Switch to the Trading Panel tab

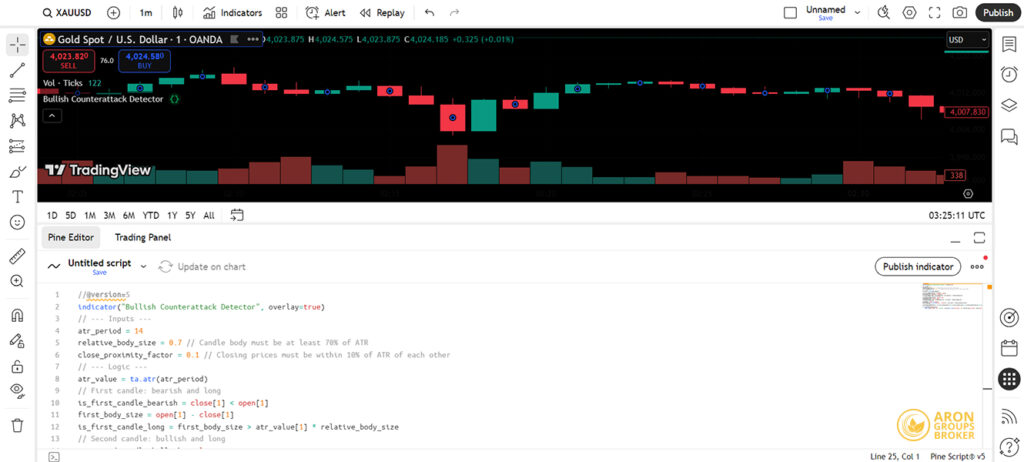(x=142, y=238)
